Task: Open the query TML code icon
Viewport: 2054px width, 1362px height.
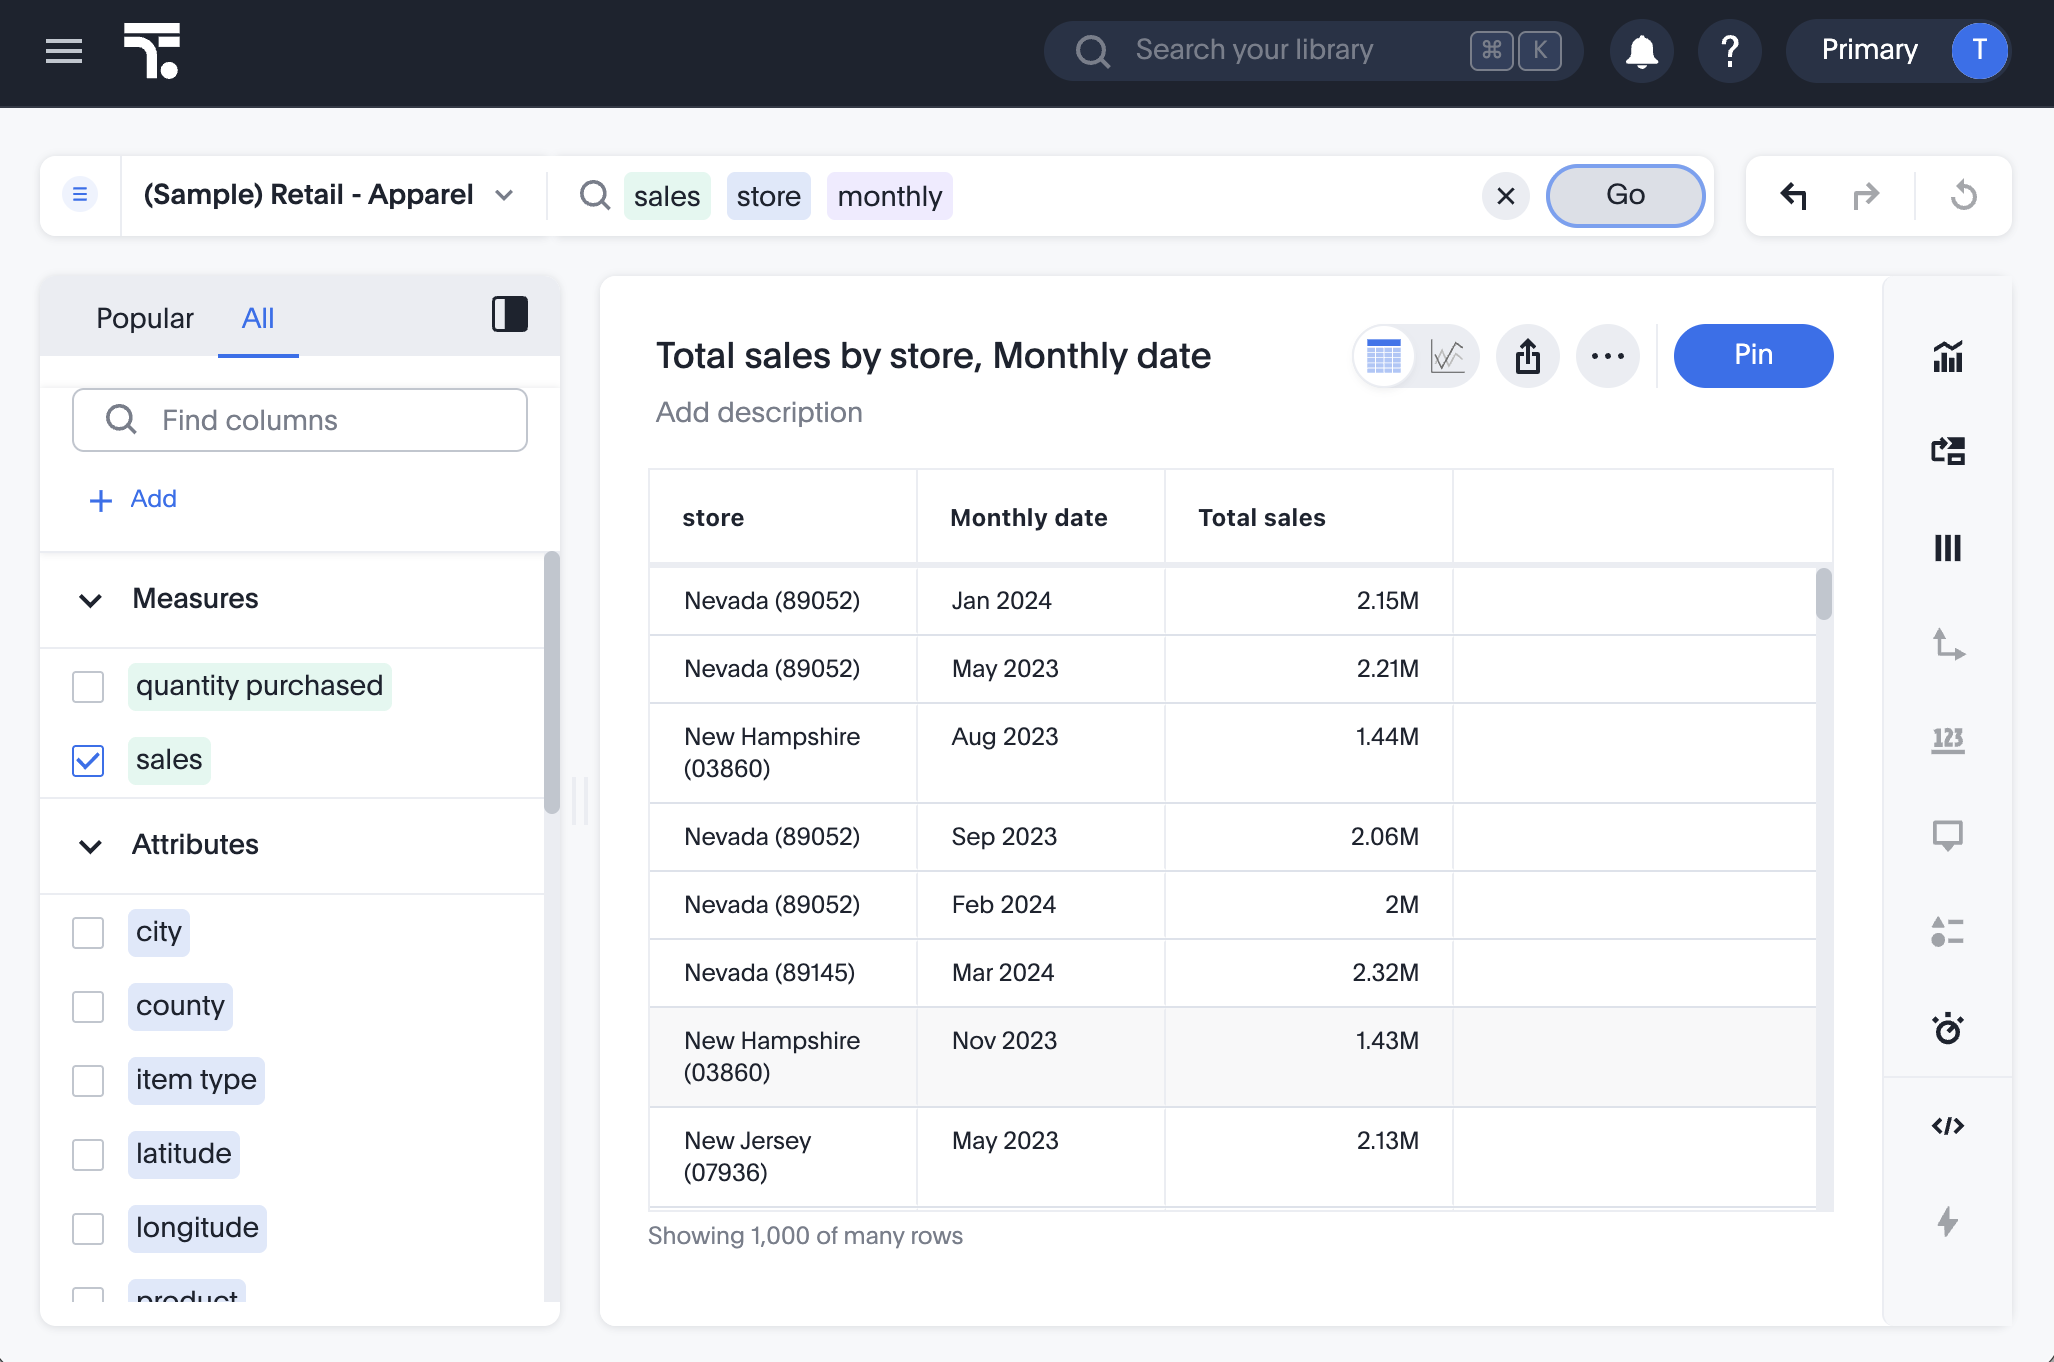Action: [x=1948, y=1126]
